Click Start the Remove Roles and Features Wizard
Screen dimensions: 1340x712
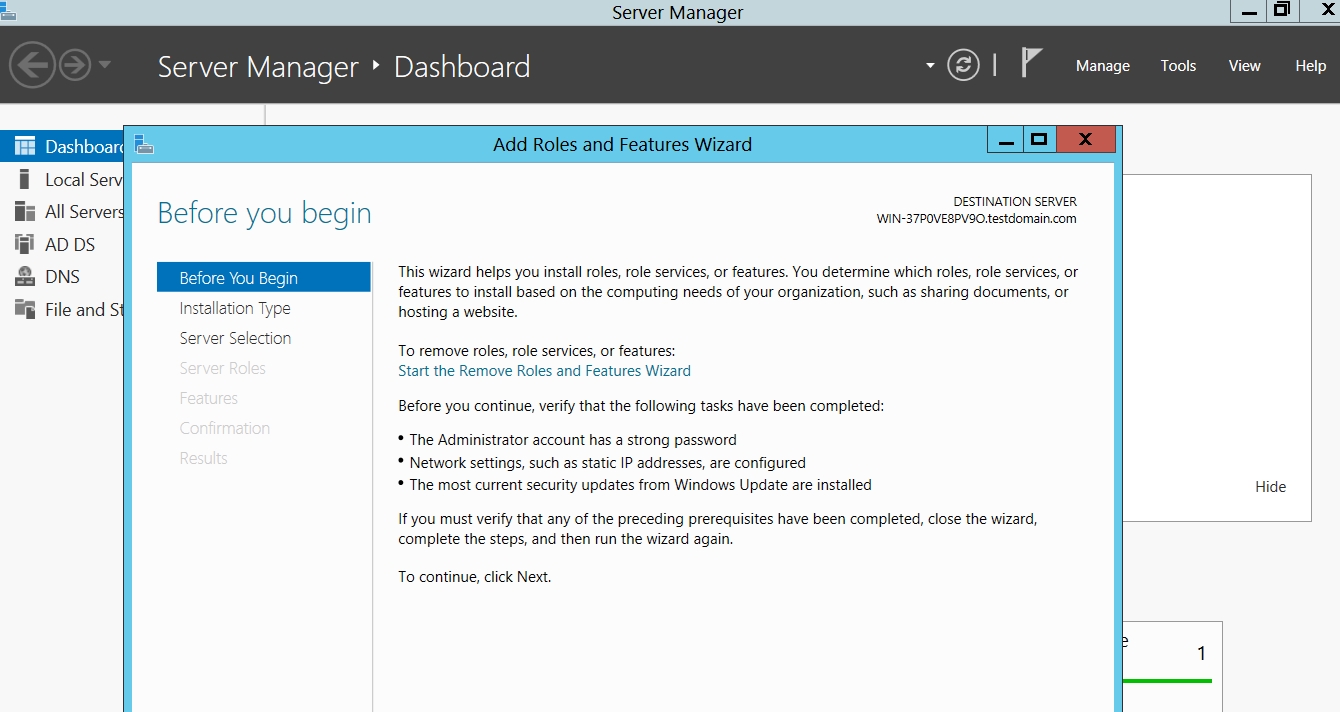pos(544,371)
